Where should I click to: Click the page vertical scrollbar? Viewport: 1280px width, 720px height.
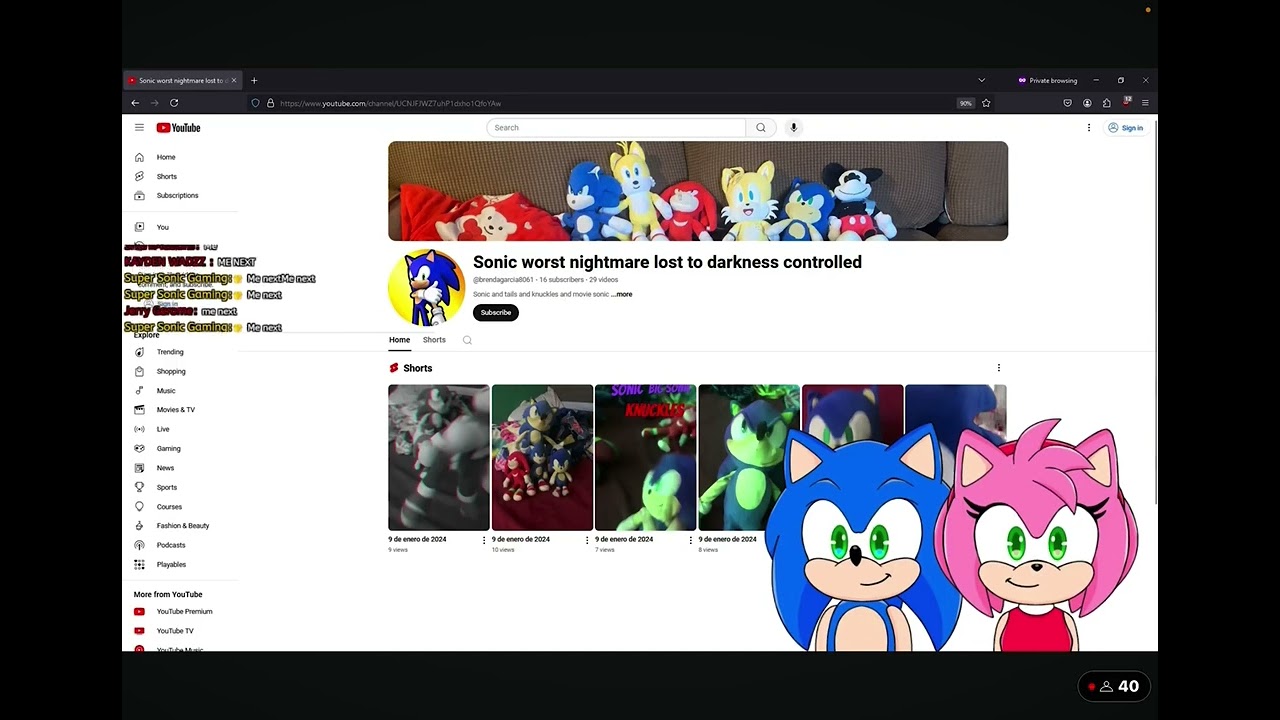(x=1155, y=310)
